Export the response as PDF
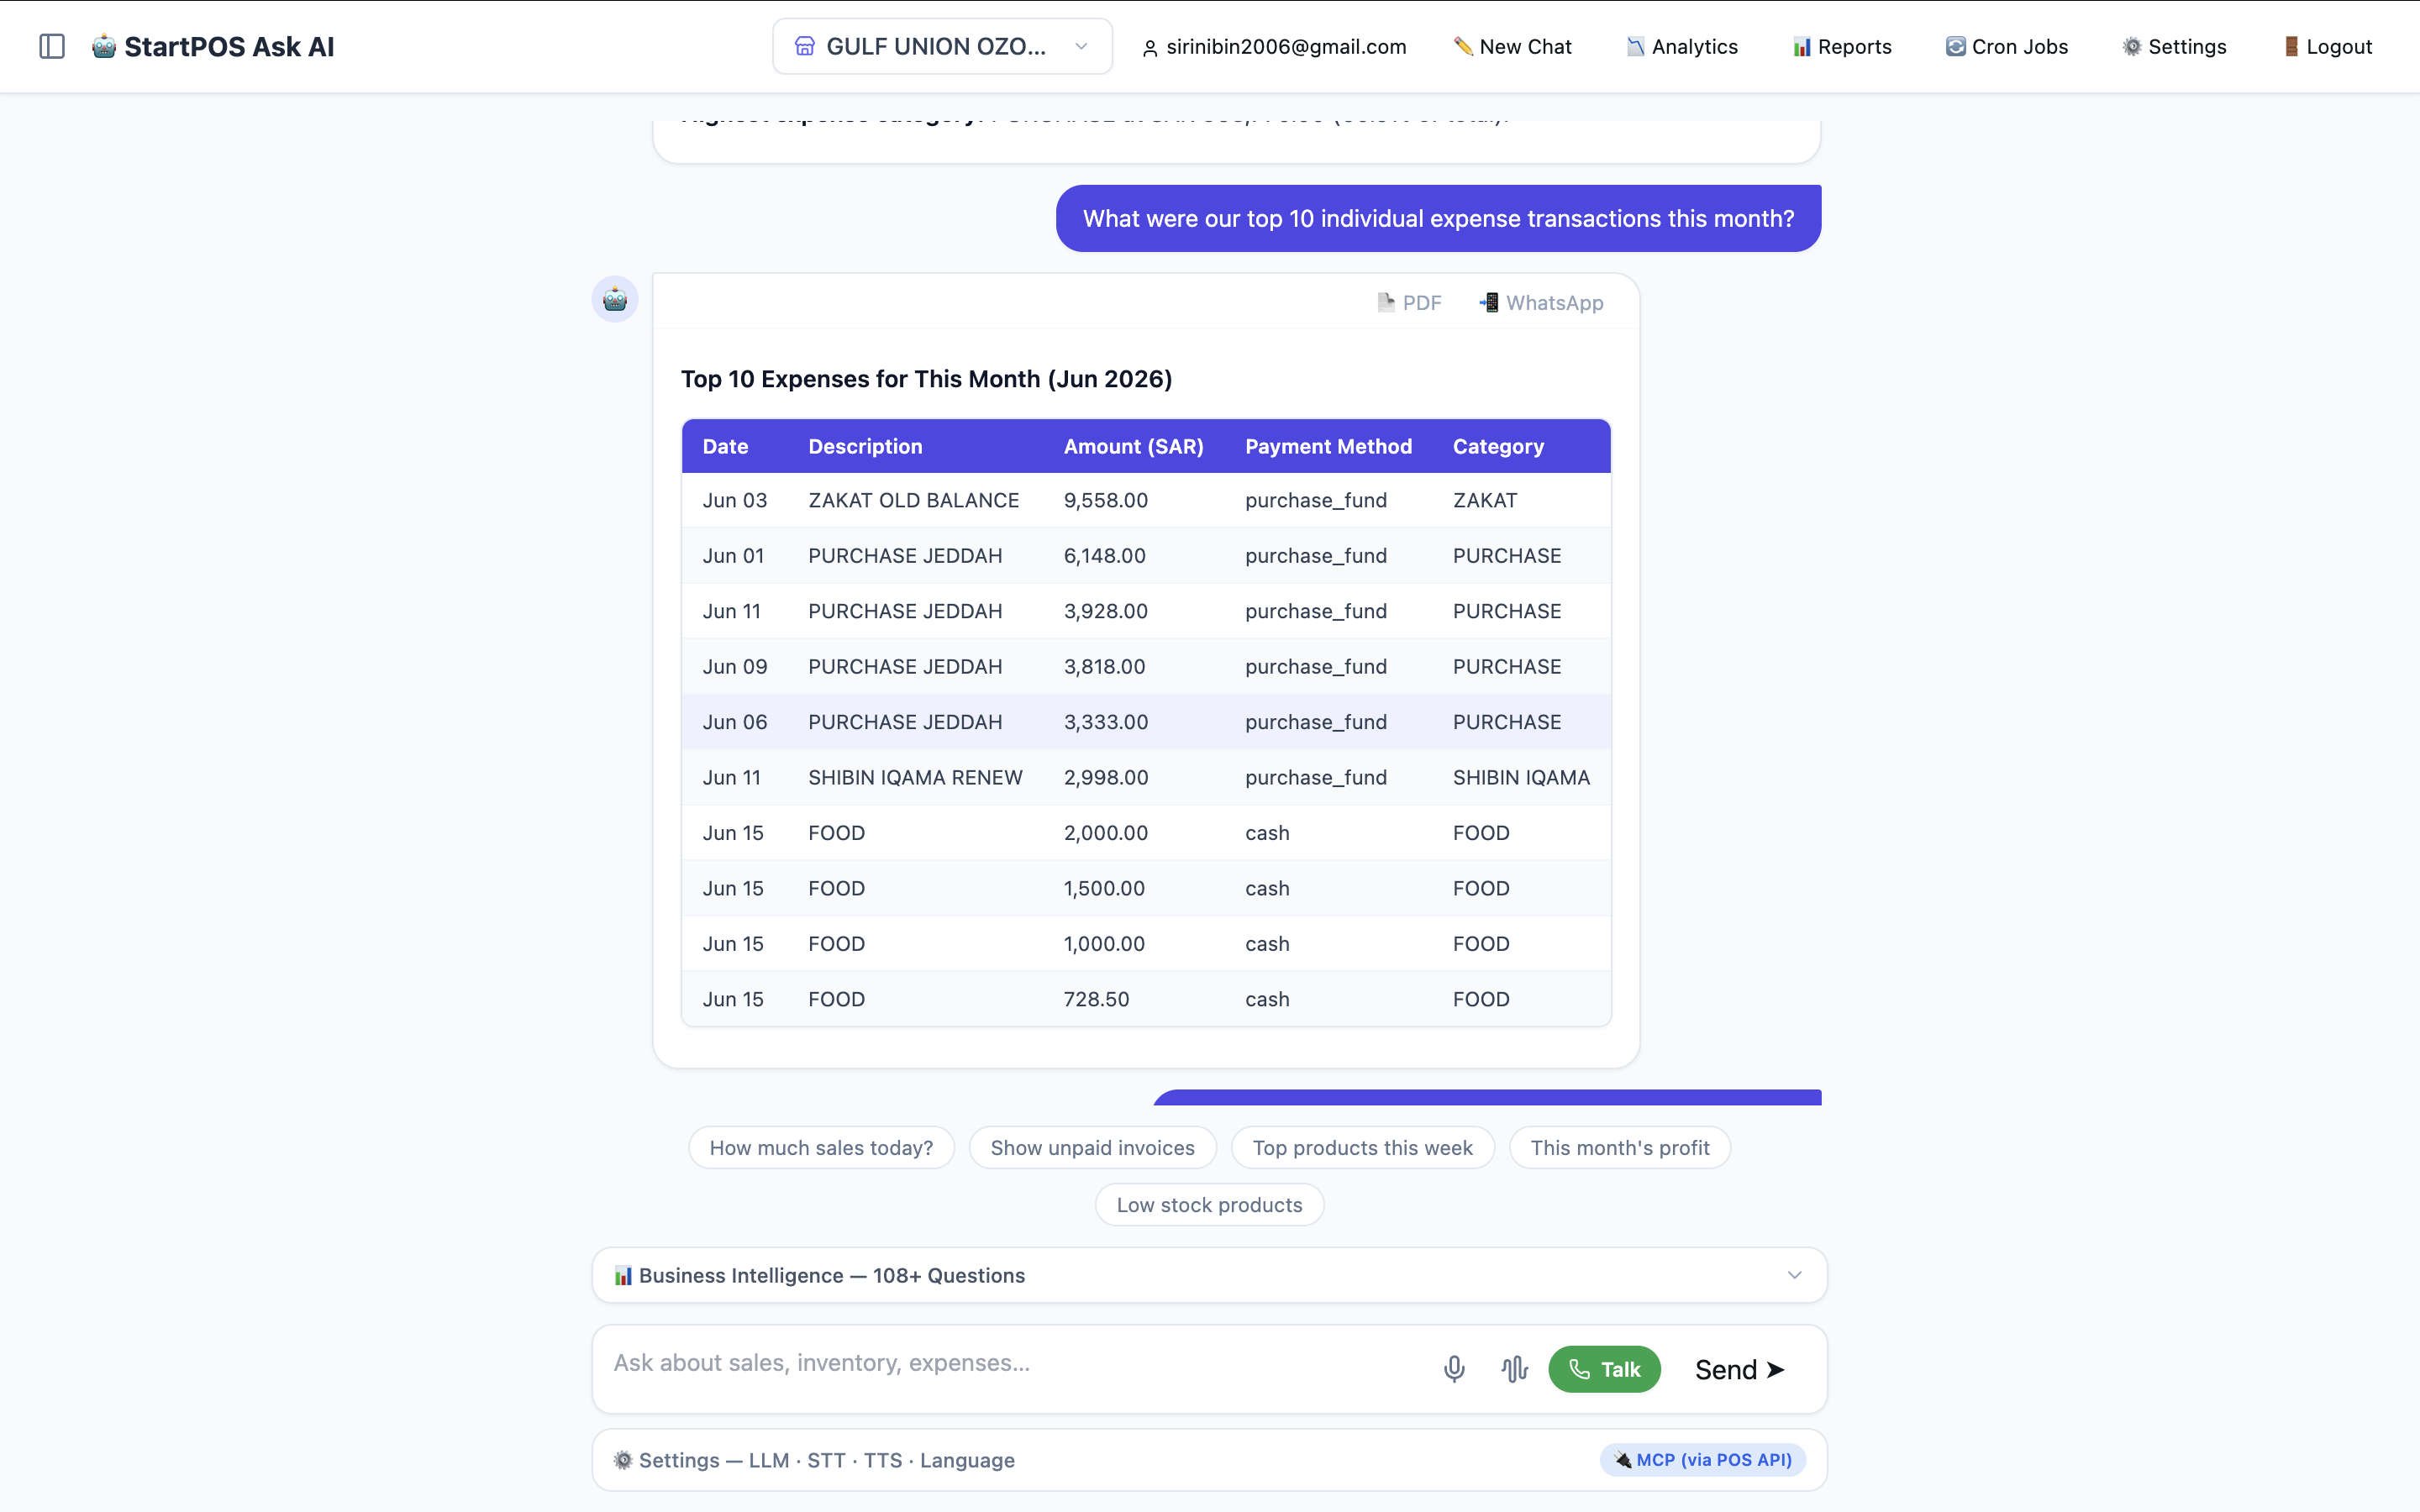2420x1512 pixels. 1409,303
